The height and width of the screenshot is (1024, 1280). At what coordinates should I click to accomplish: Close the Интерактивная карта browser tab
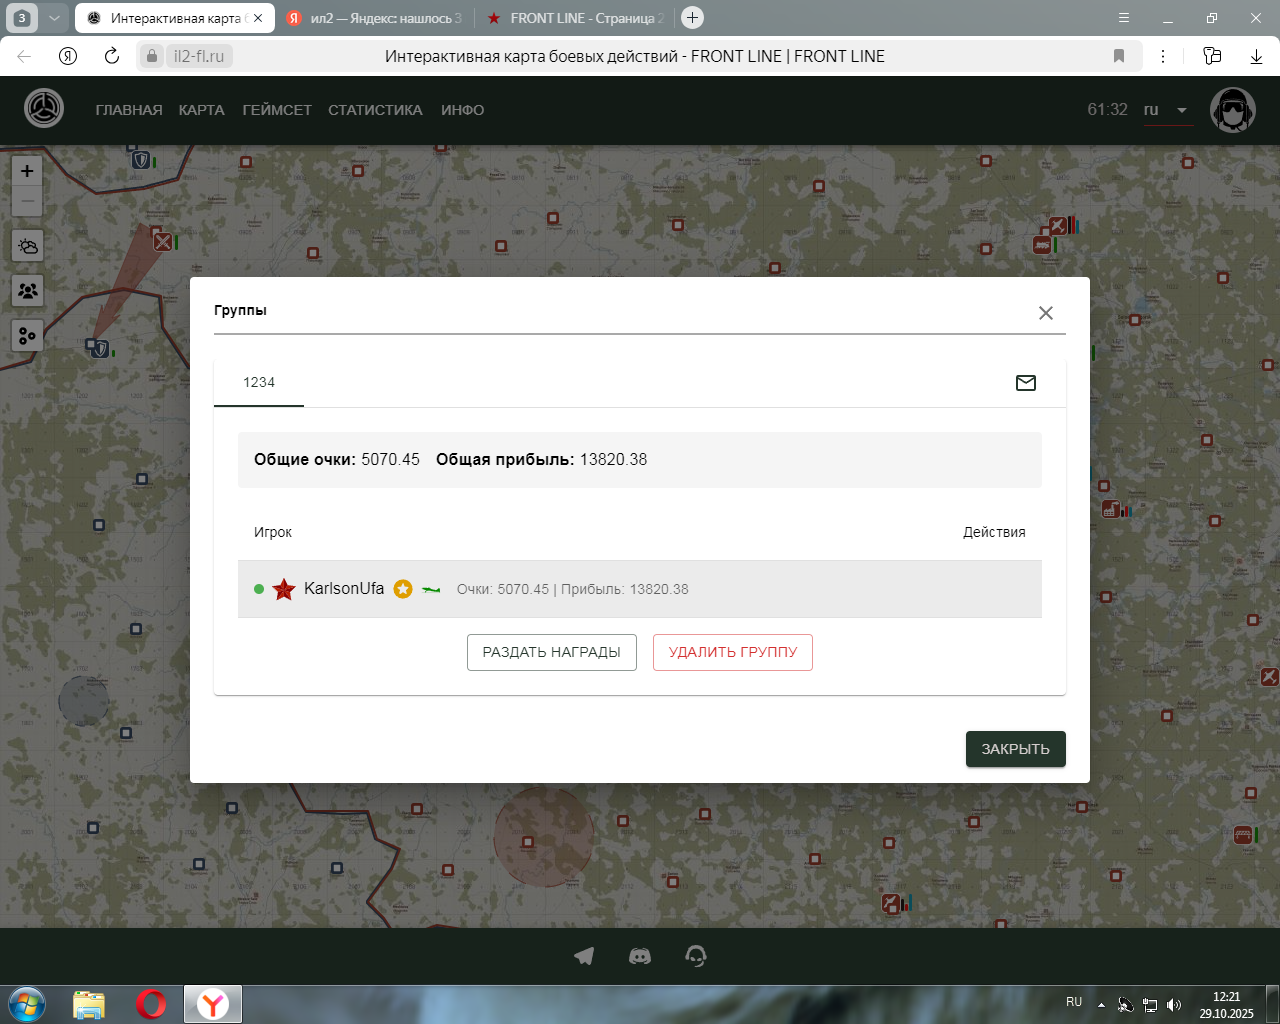[257, 18]
